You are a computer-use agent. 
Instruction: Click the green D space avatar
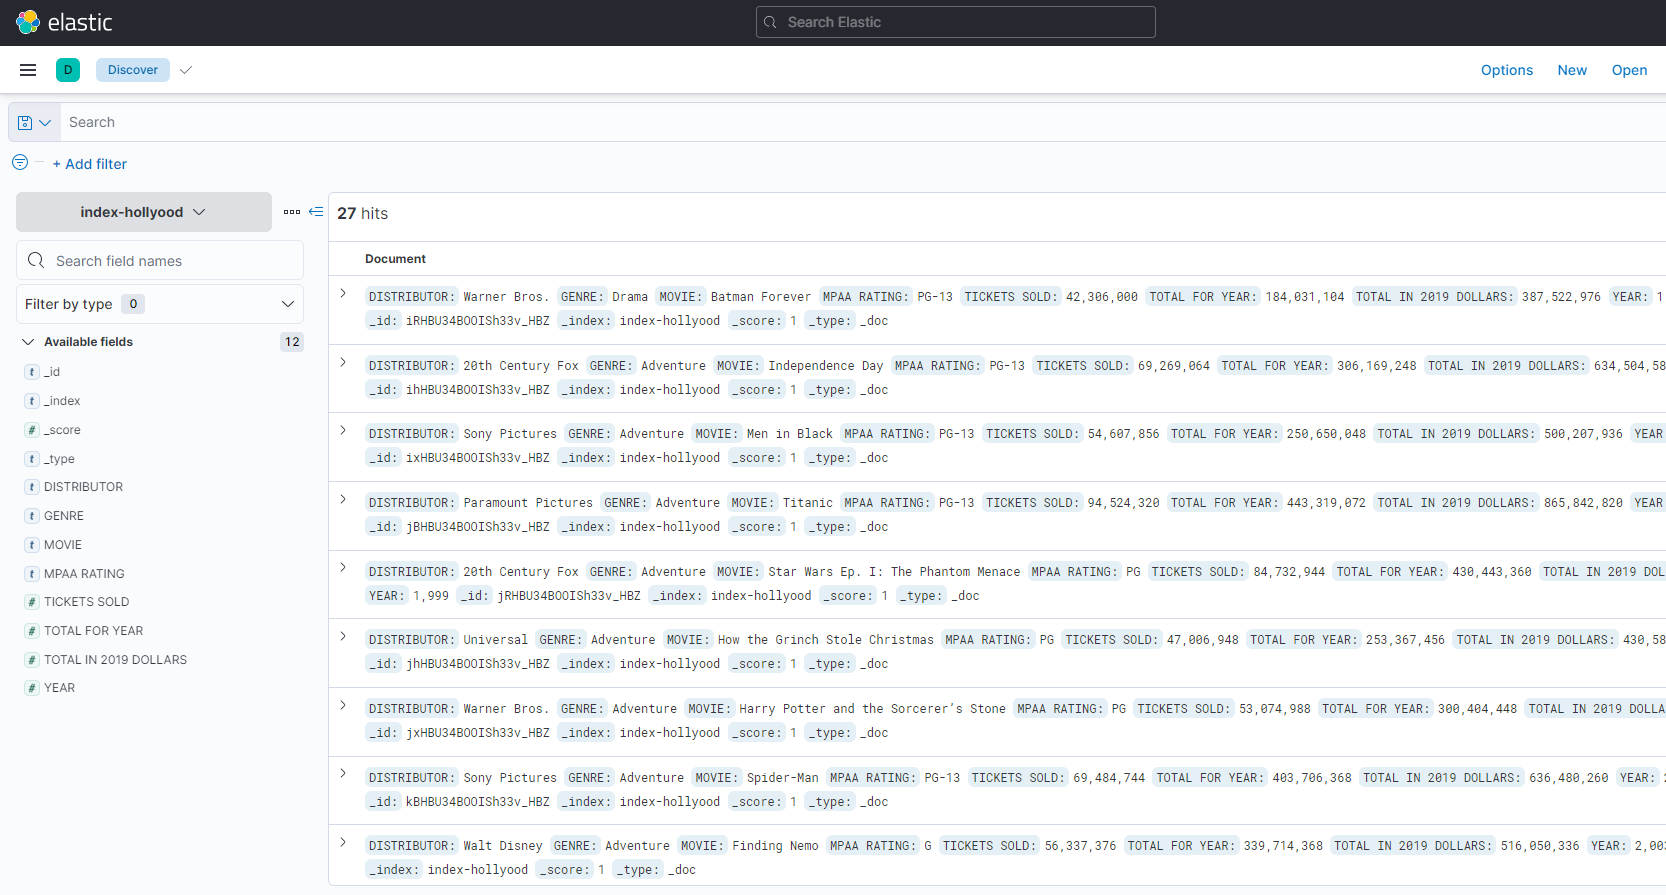(68, 70)
